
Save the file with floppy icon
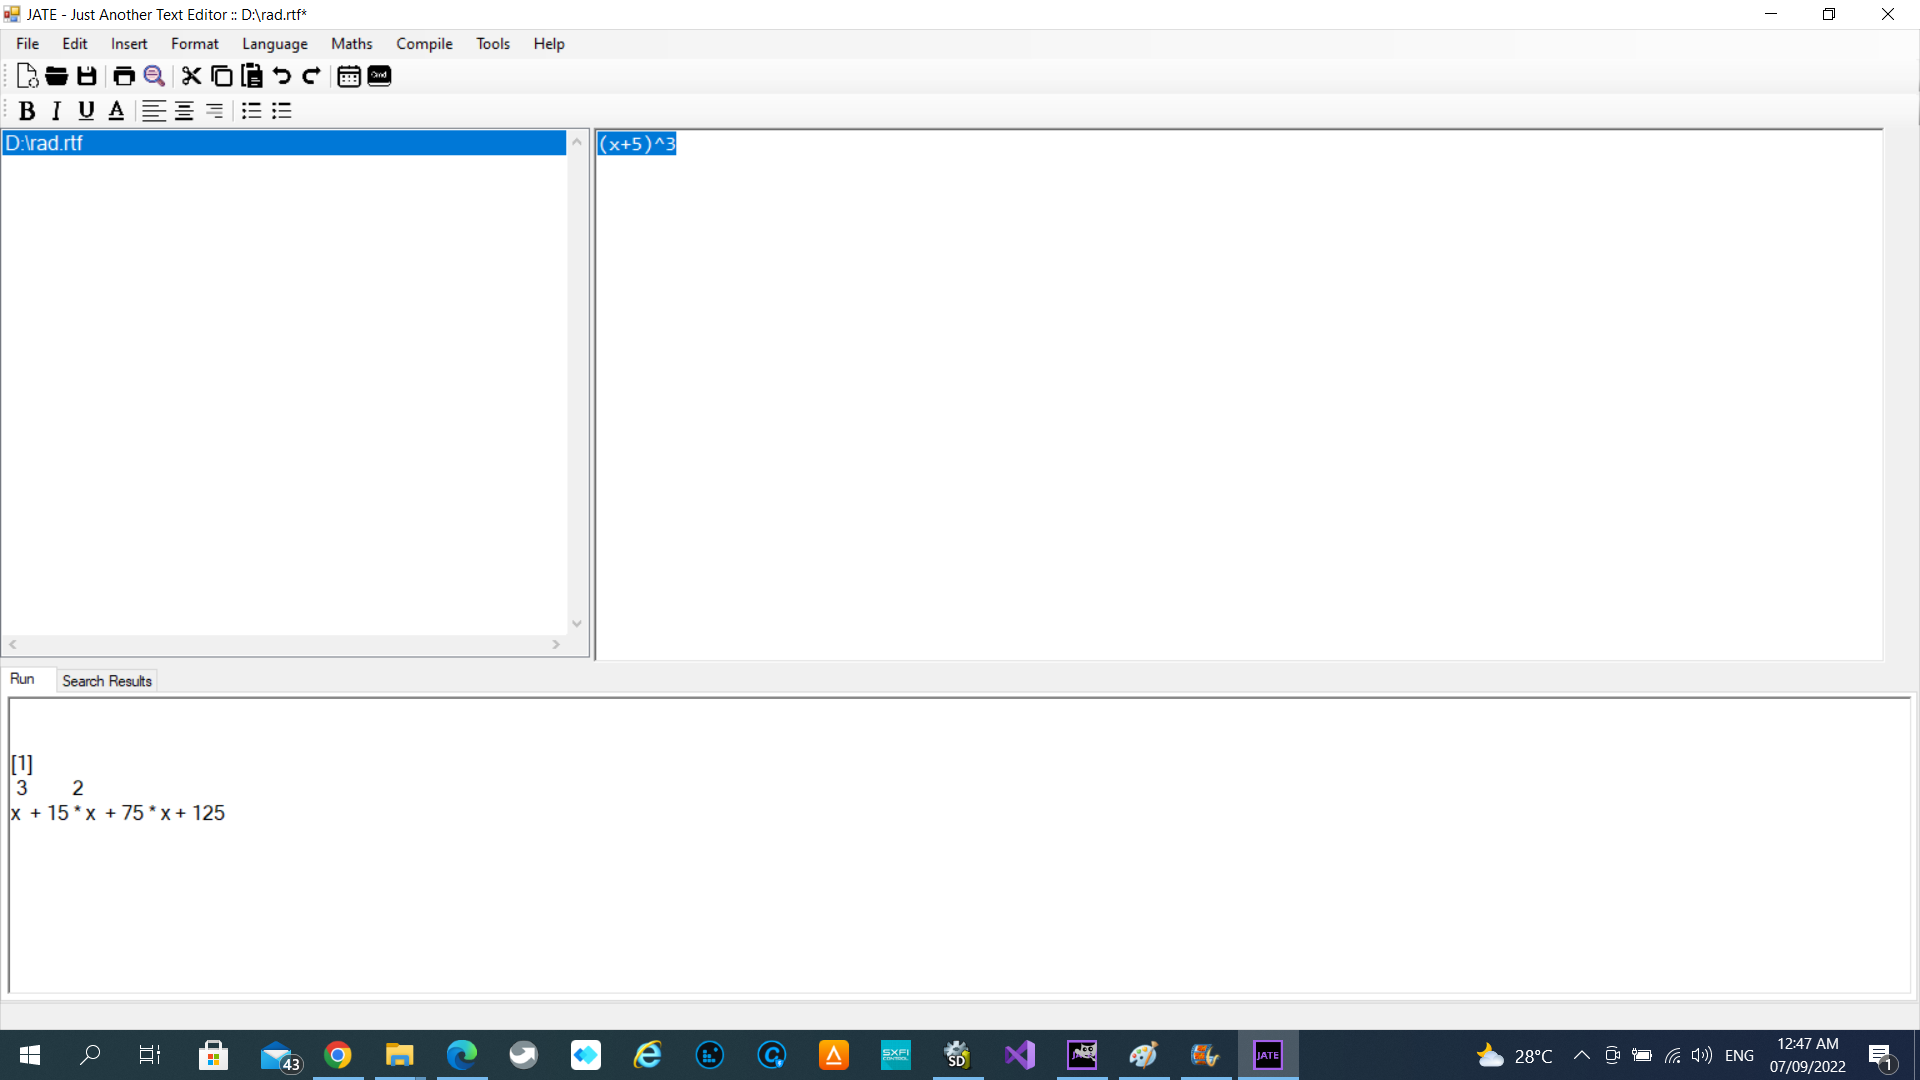(87, 76)
